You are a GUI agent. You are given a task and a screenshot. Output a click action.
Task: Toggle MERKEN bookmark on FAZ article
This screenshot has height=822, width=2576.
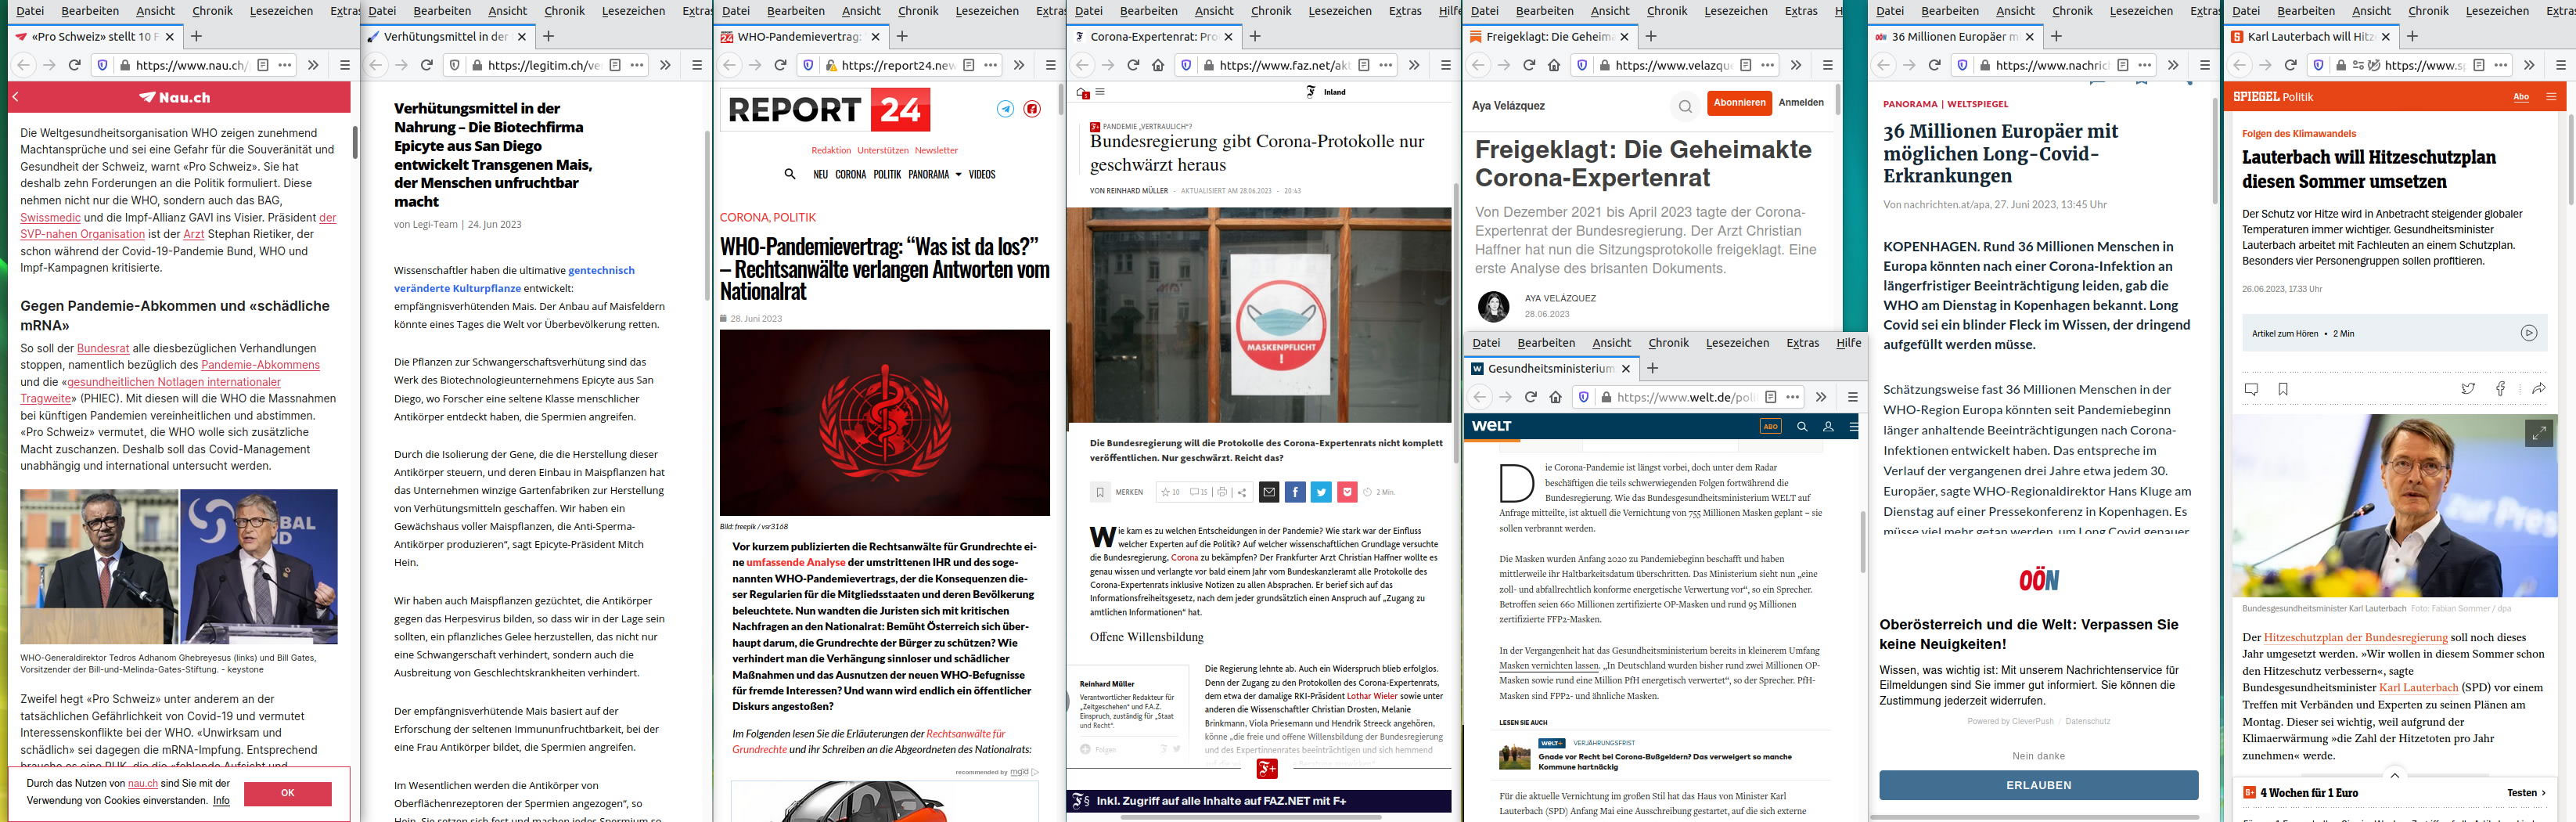coord(1100,492)
